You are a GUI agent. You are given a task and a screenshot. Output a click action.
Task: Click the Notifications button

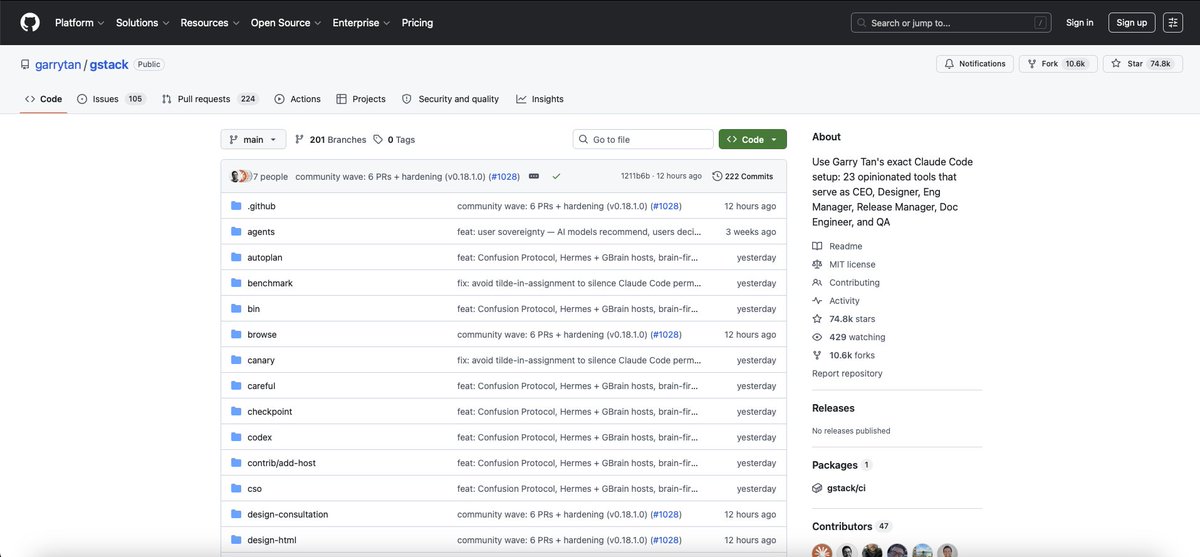(975, 64)
